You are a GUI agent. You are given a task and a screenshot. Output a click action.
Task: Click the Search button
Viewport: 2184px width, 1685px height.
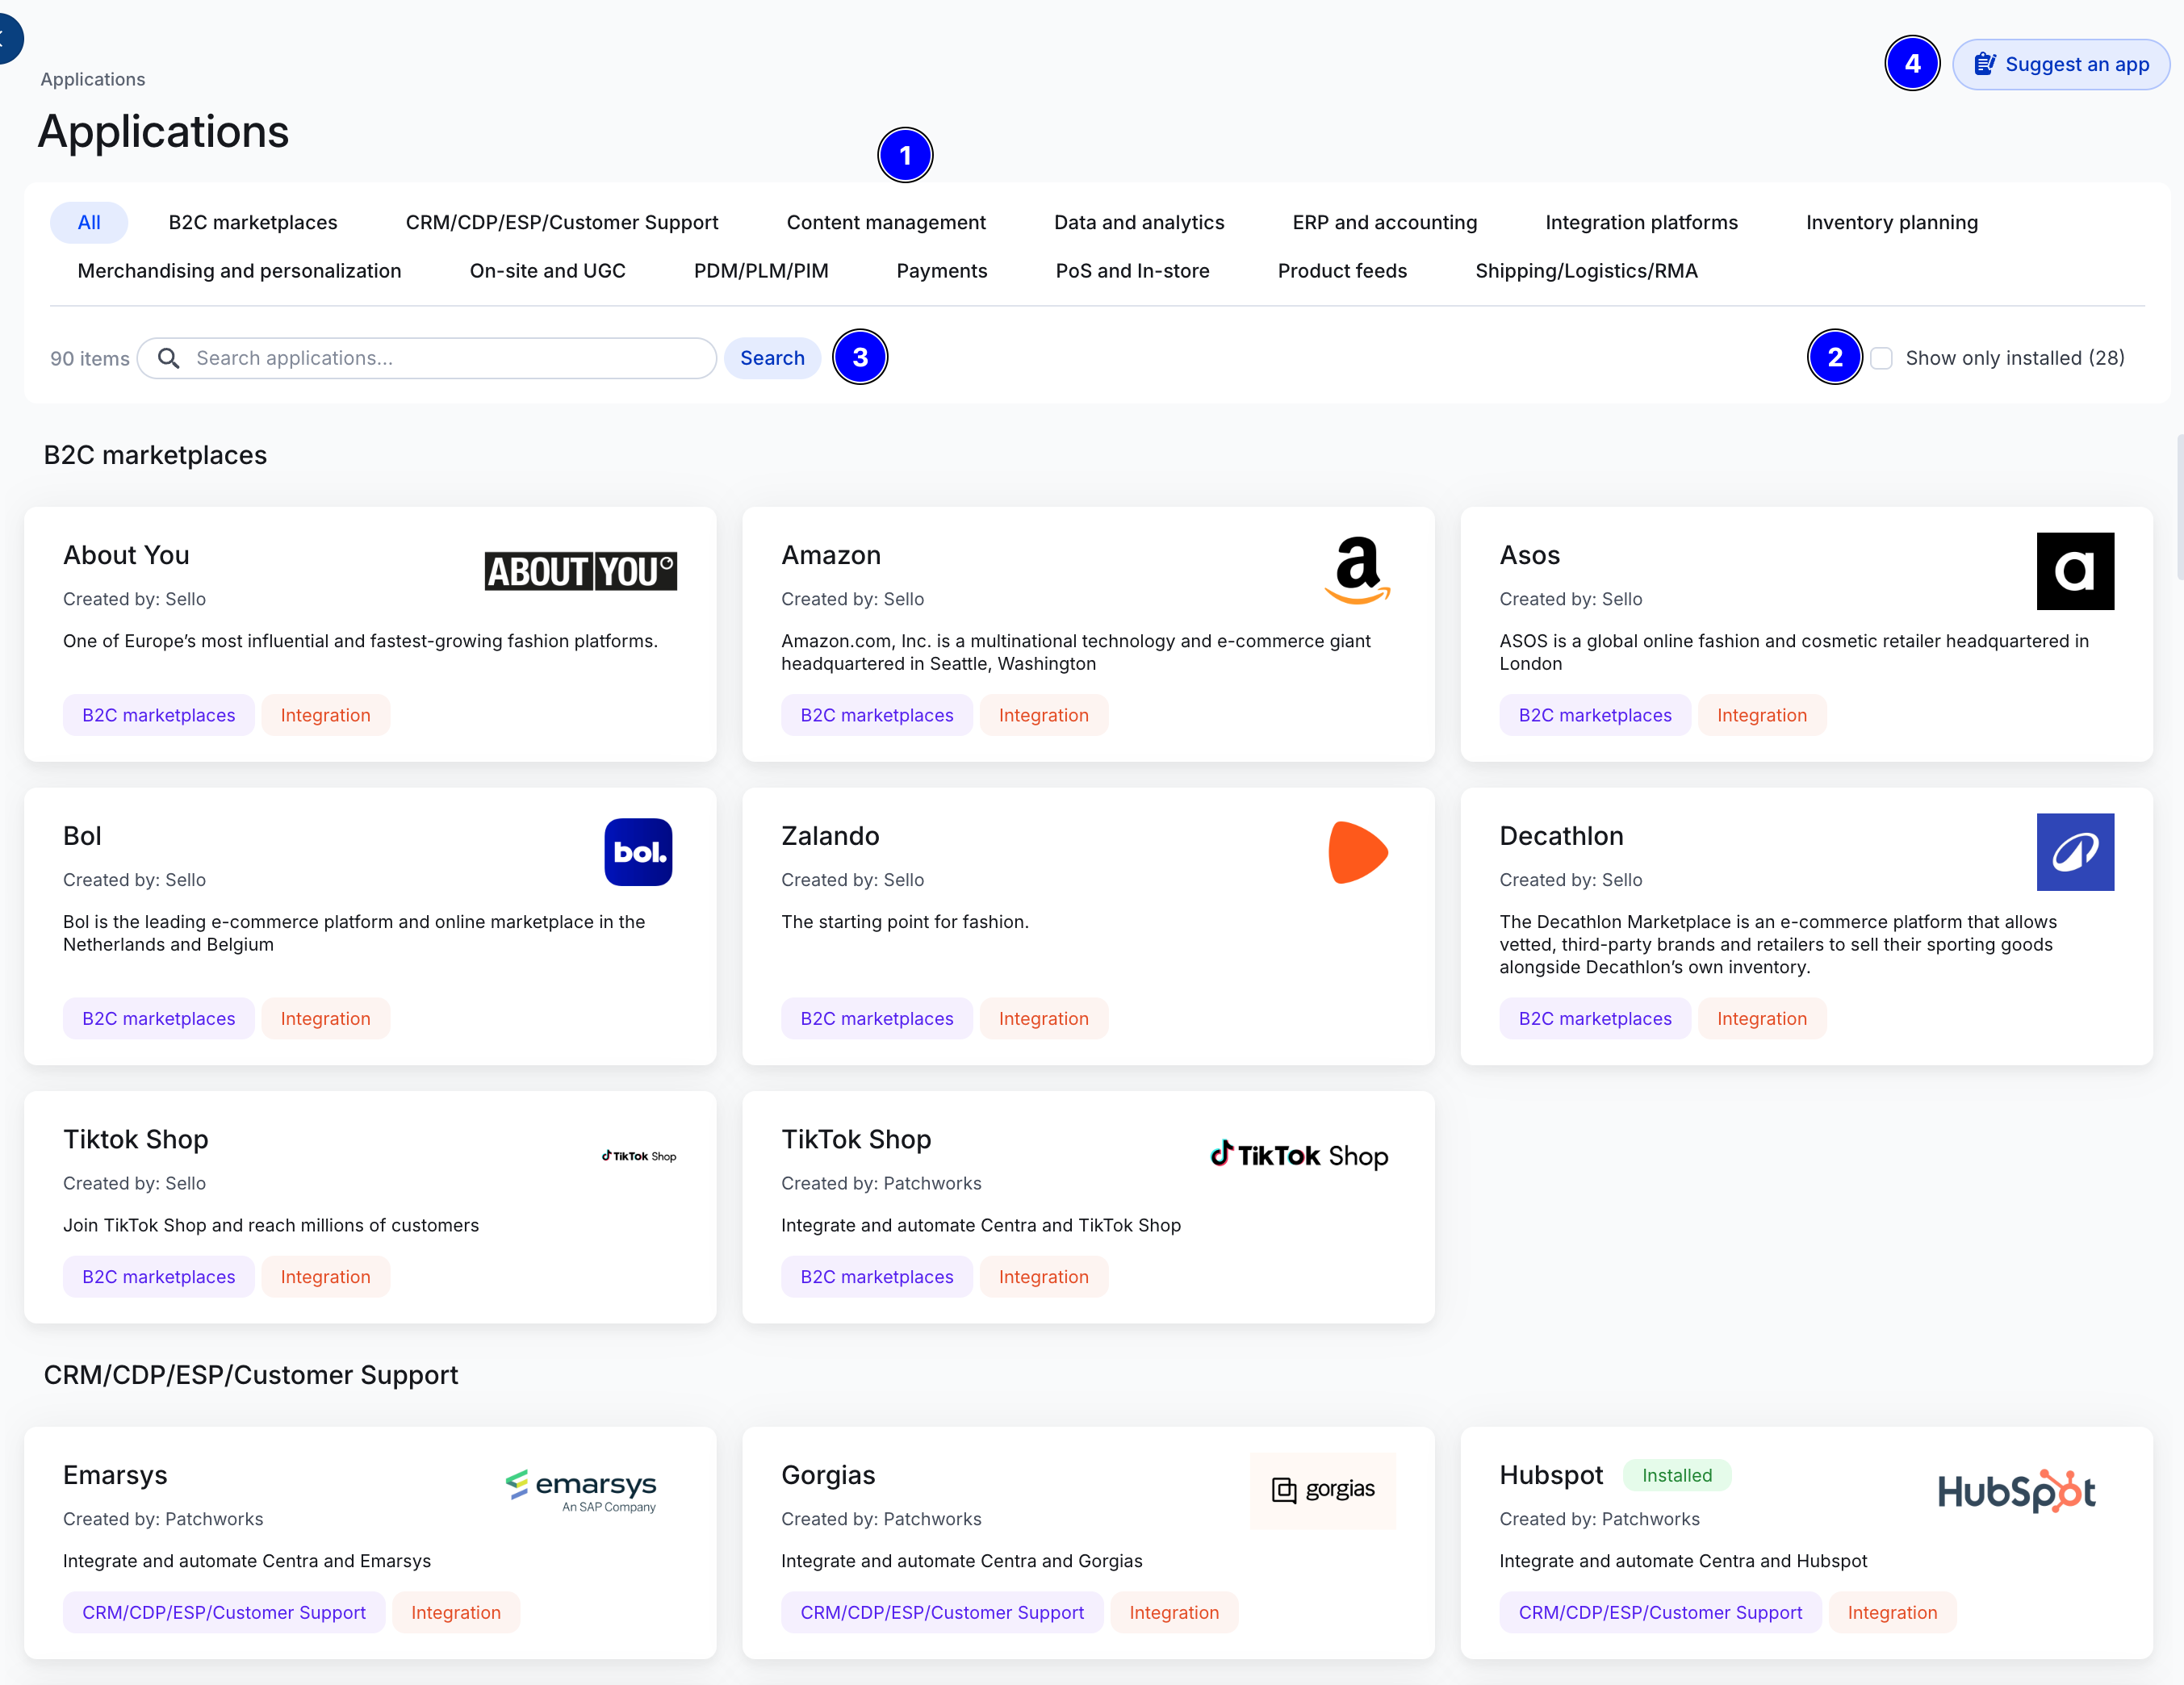pyautogui.click(x=772, y=358)
